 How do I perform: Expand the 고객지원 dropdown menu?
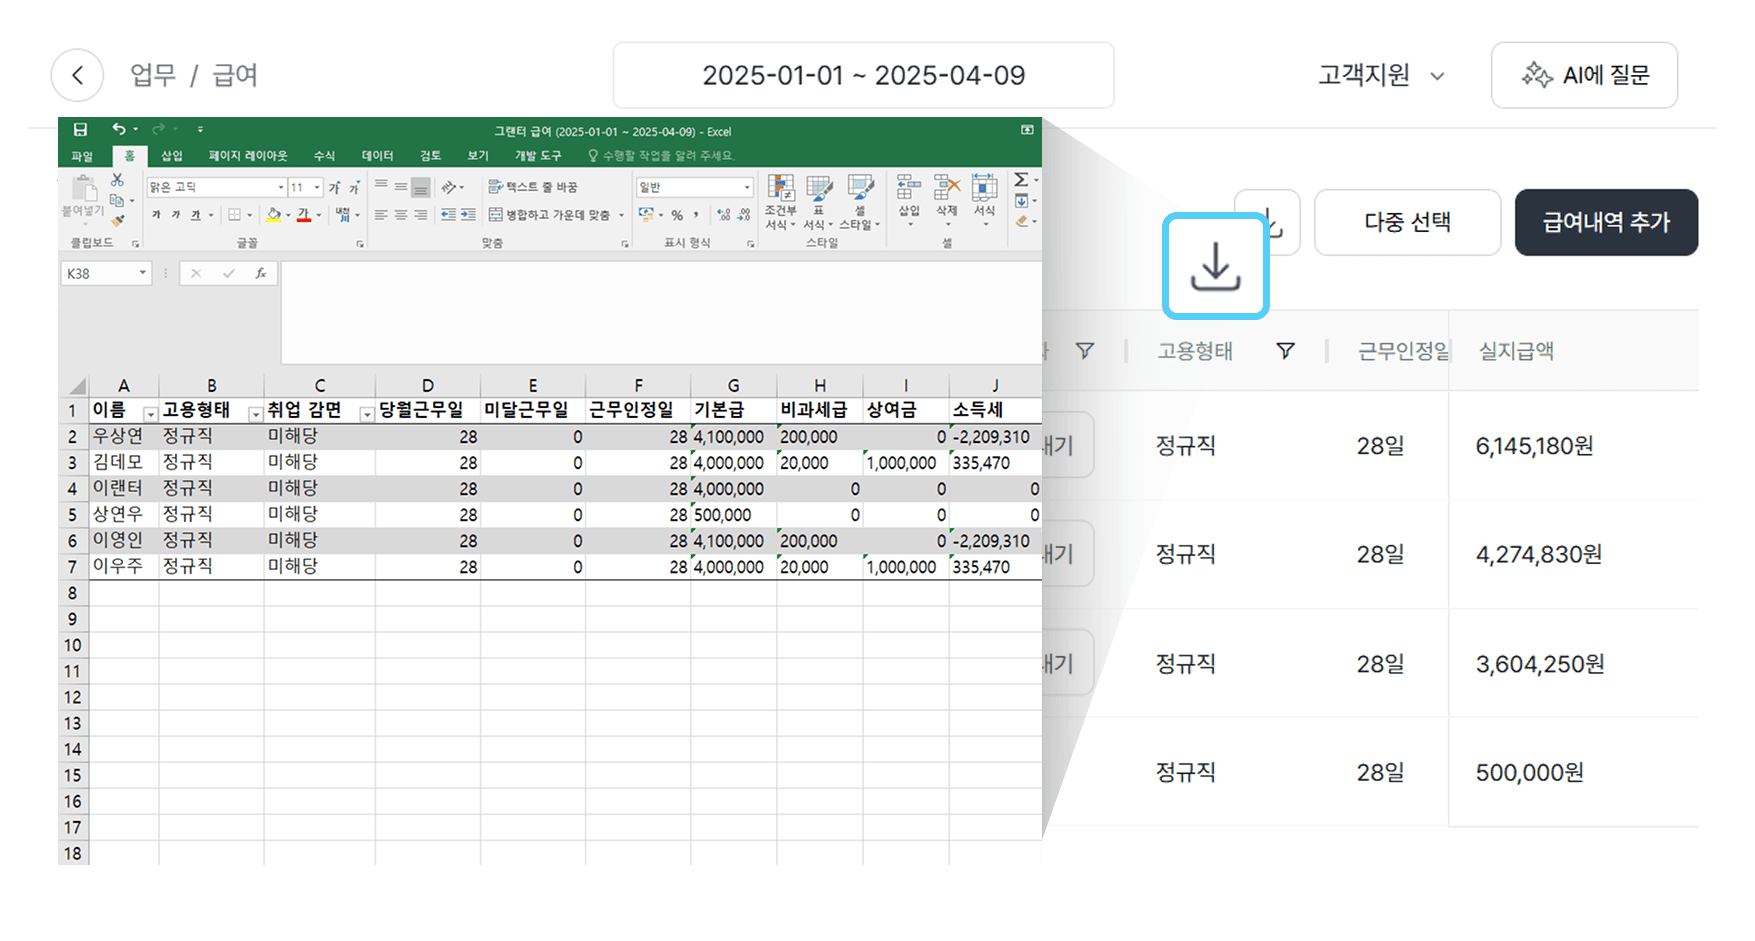1380,75
